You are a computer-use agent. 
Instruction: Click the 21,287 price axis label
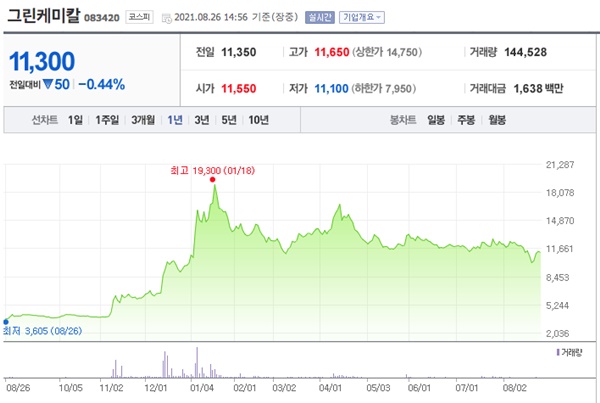pyautogui.click(x=560, y=165)
